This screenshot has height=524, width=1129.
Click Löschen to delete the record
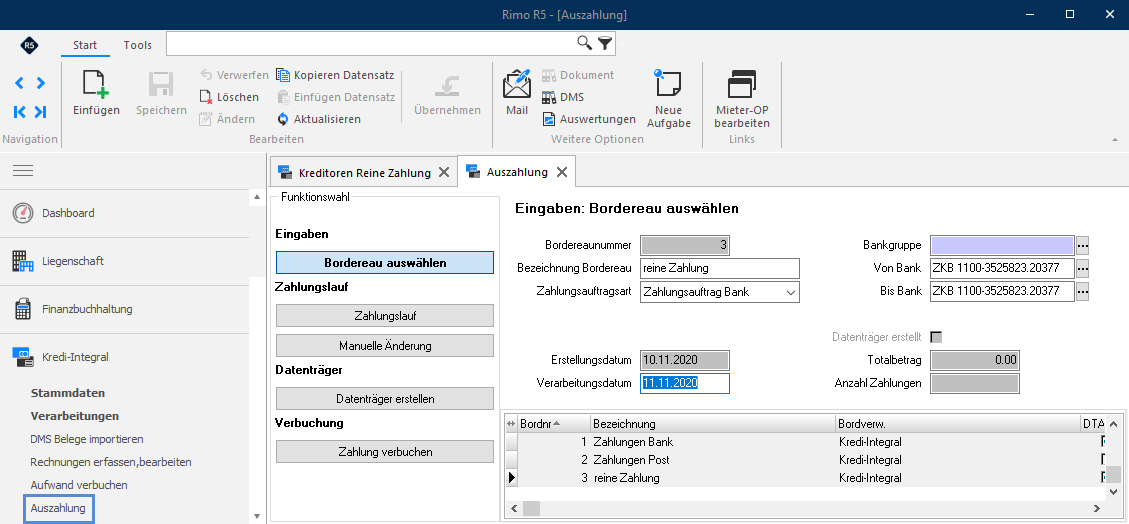click(228, 97)
